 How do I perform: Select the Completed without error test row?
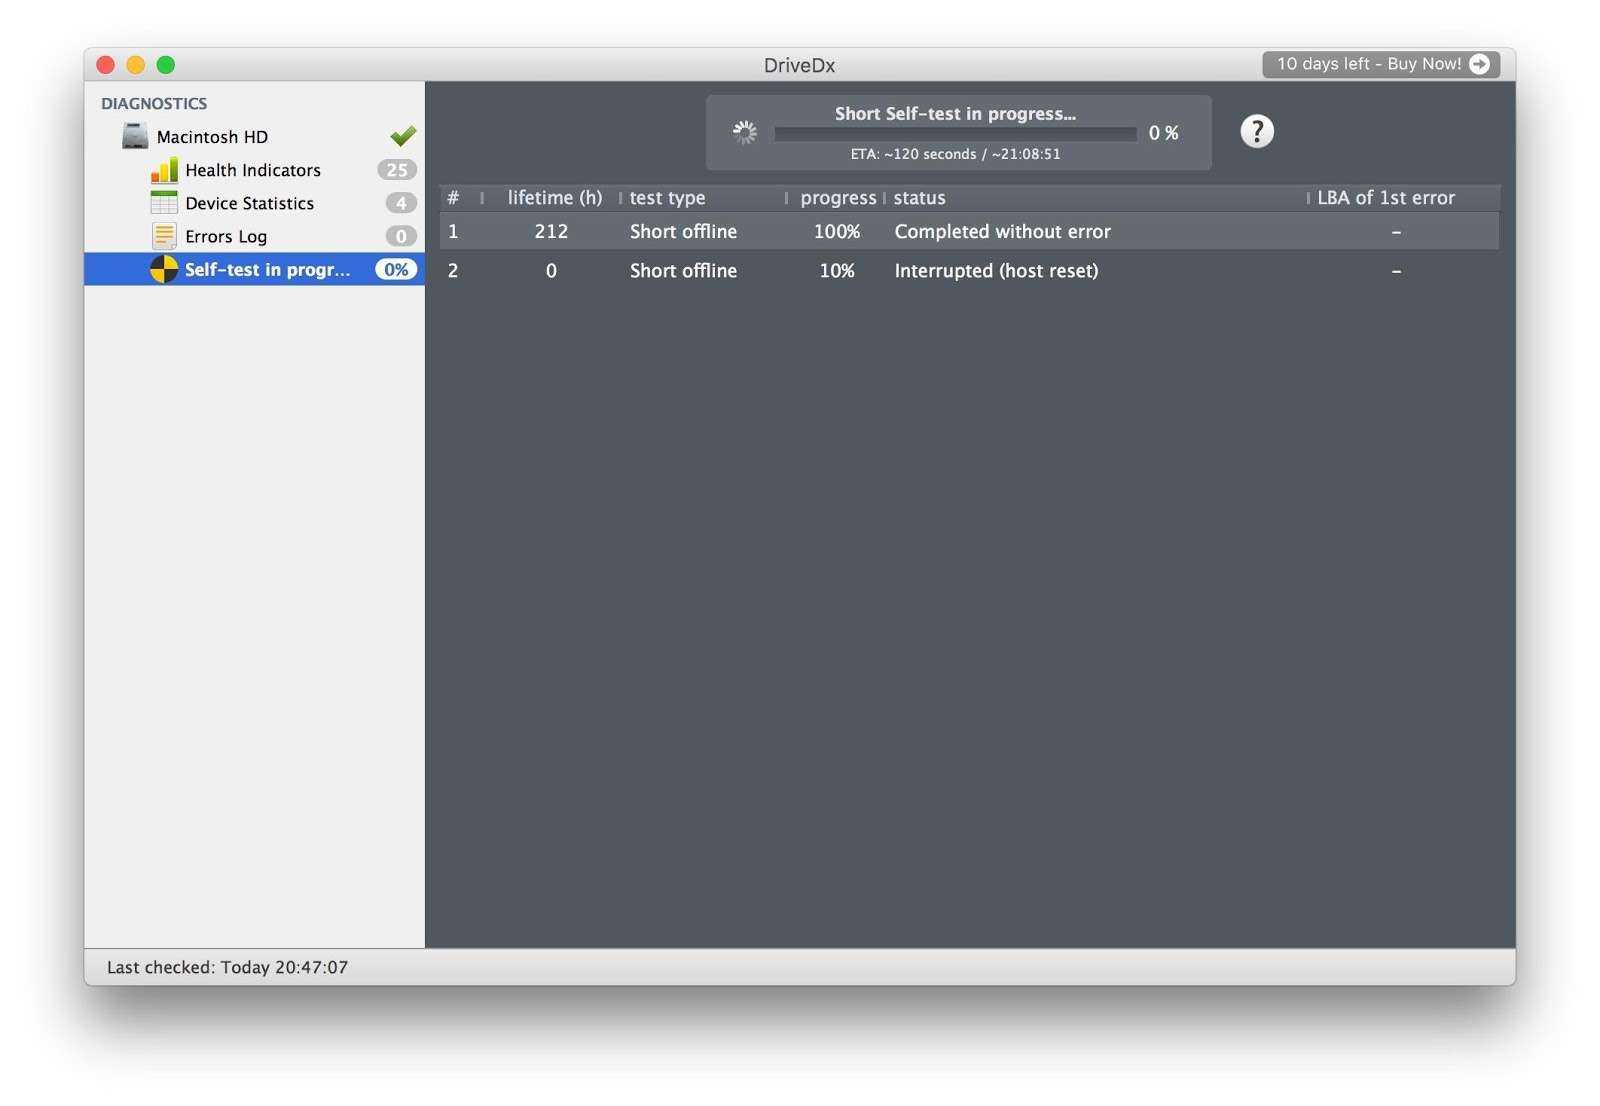[x=1002, y=232]
